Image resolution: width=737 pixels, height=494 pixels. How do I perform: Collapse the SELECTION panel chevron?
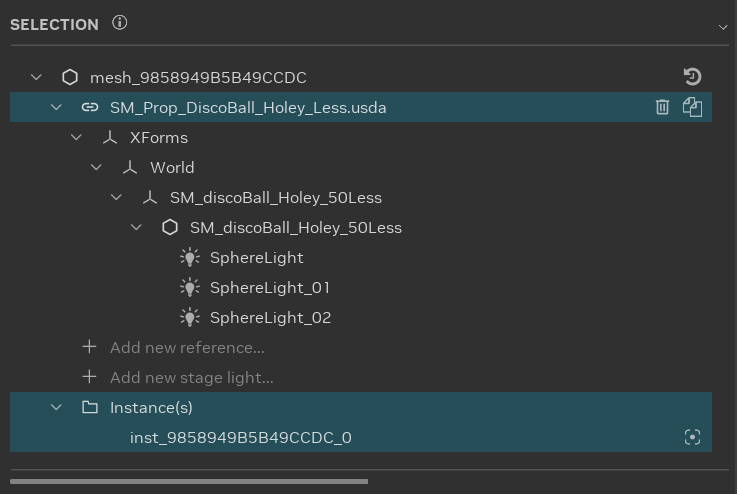point(723,27)
